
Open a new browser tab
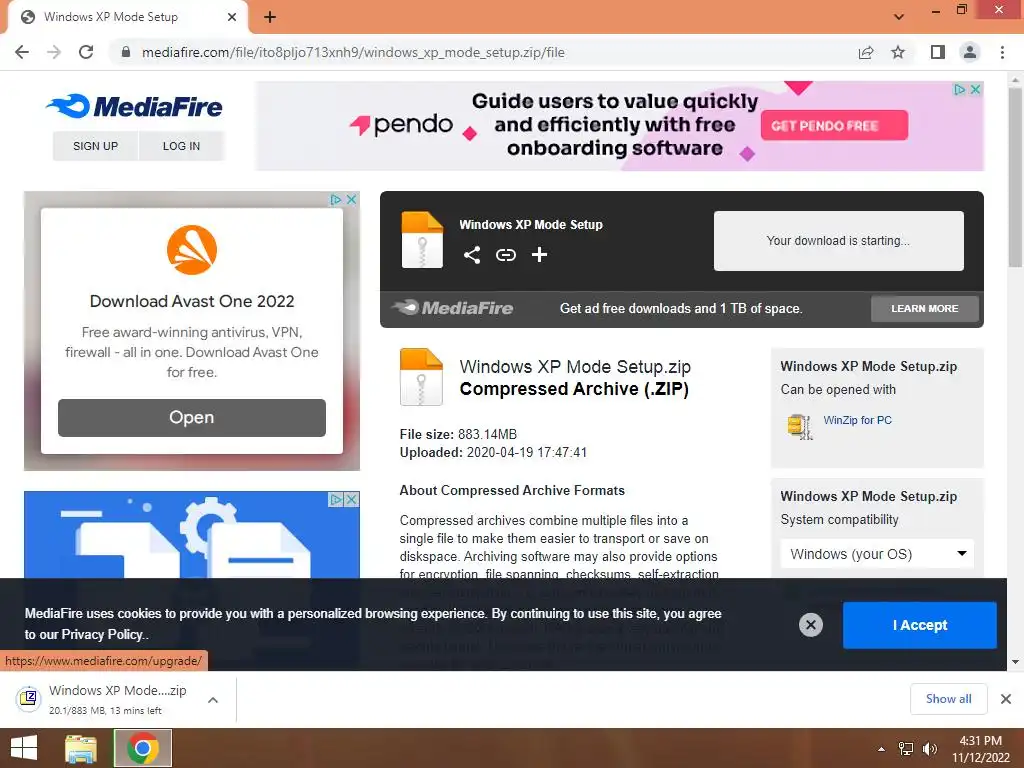[270, 17]
